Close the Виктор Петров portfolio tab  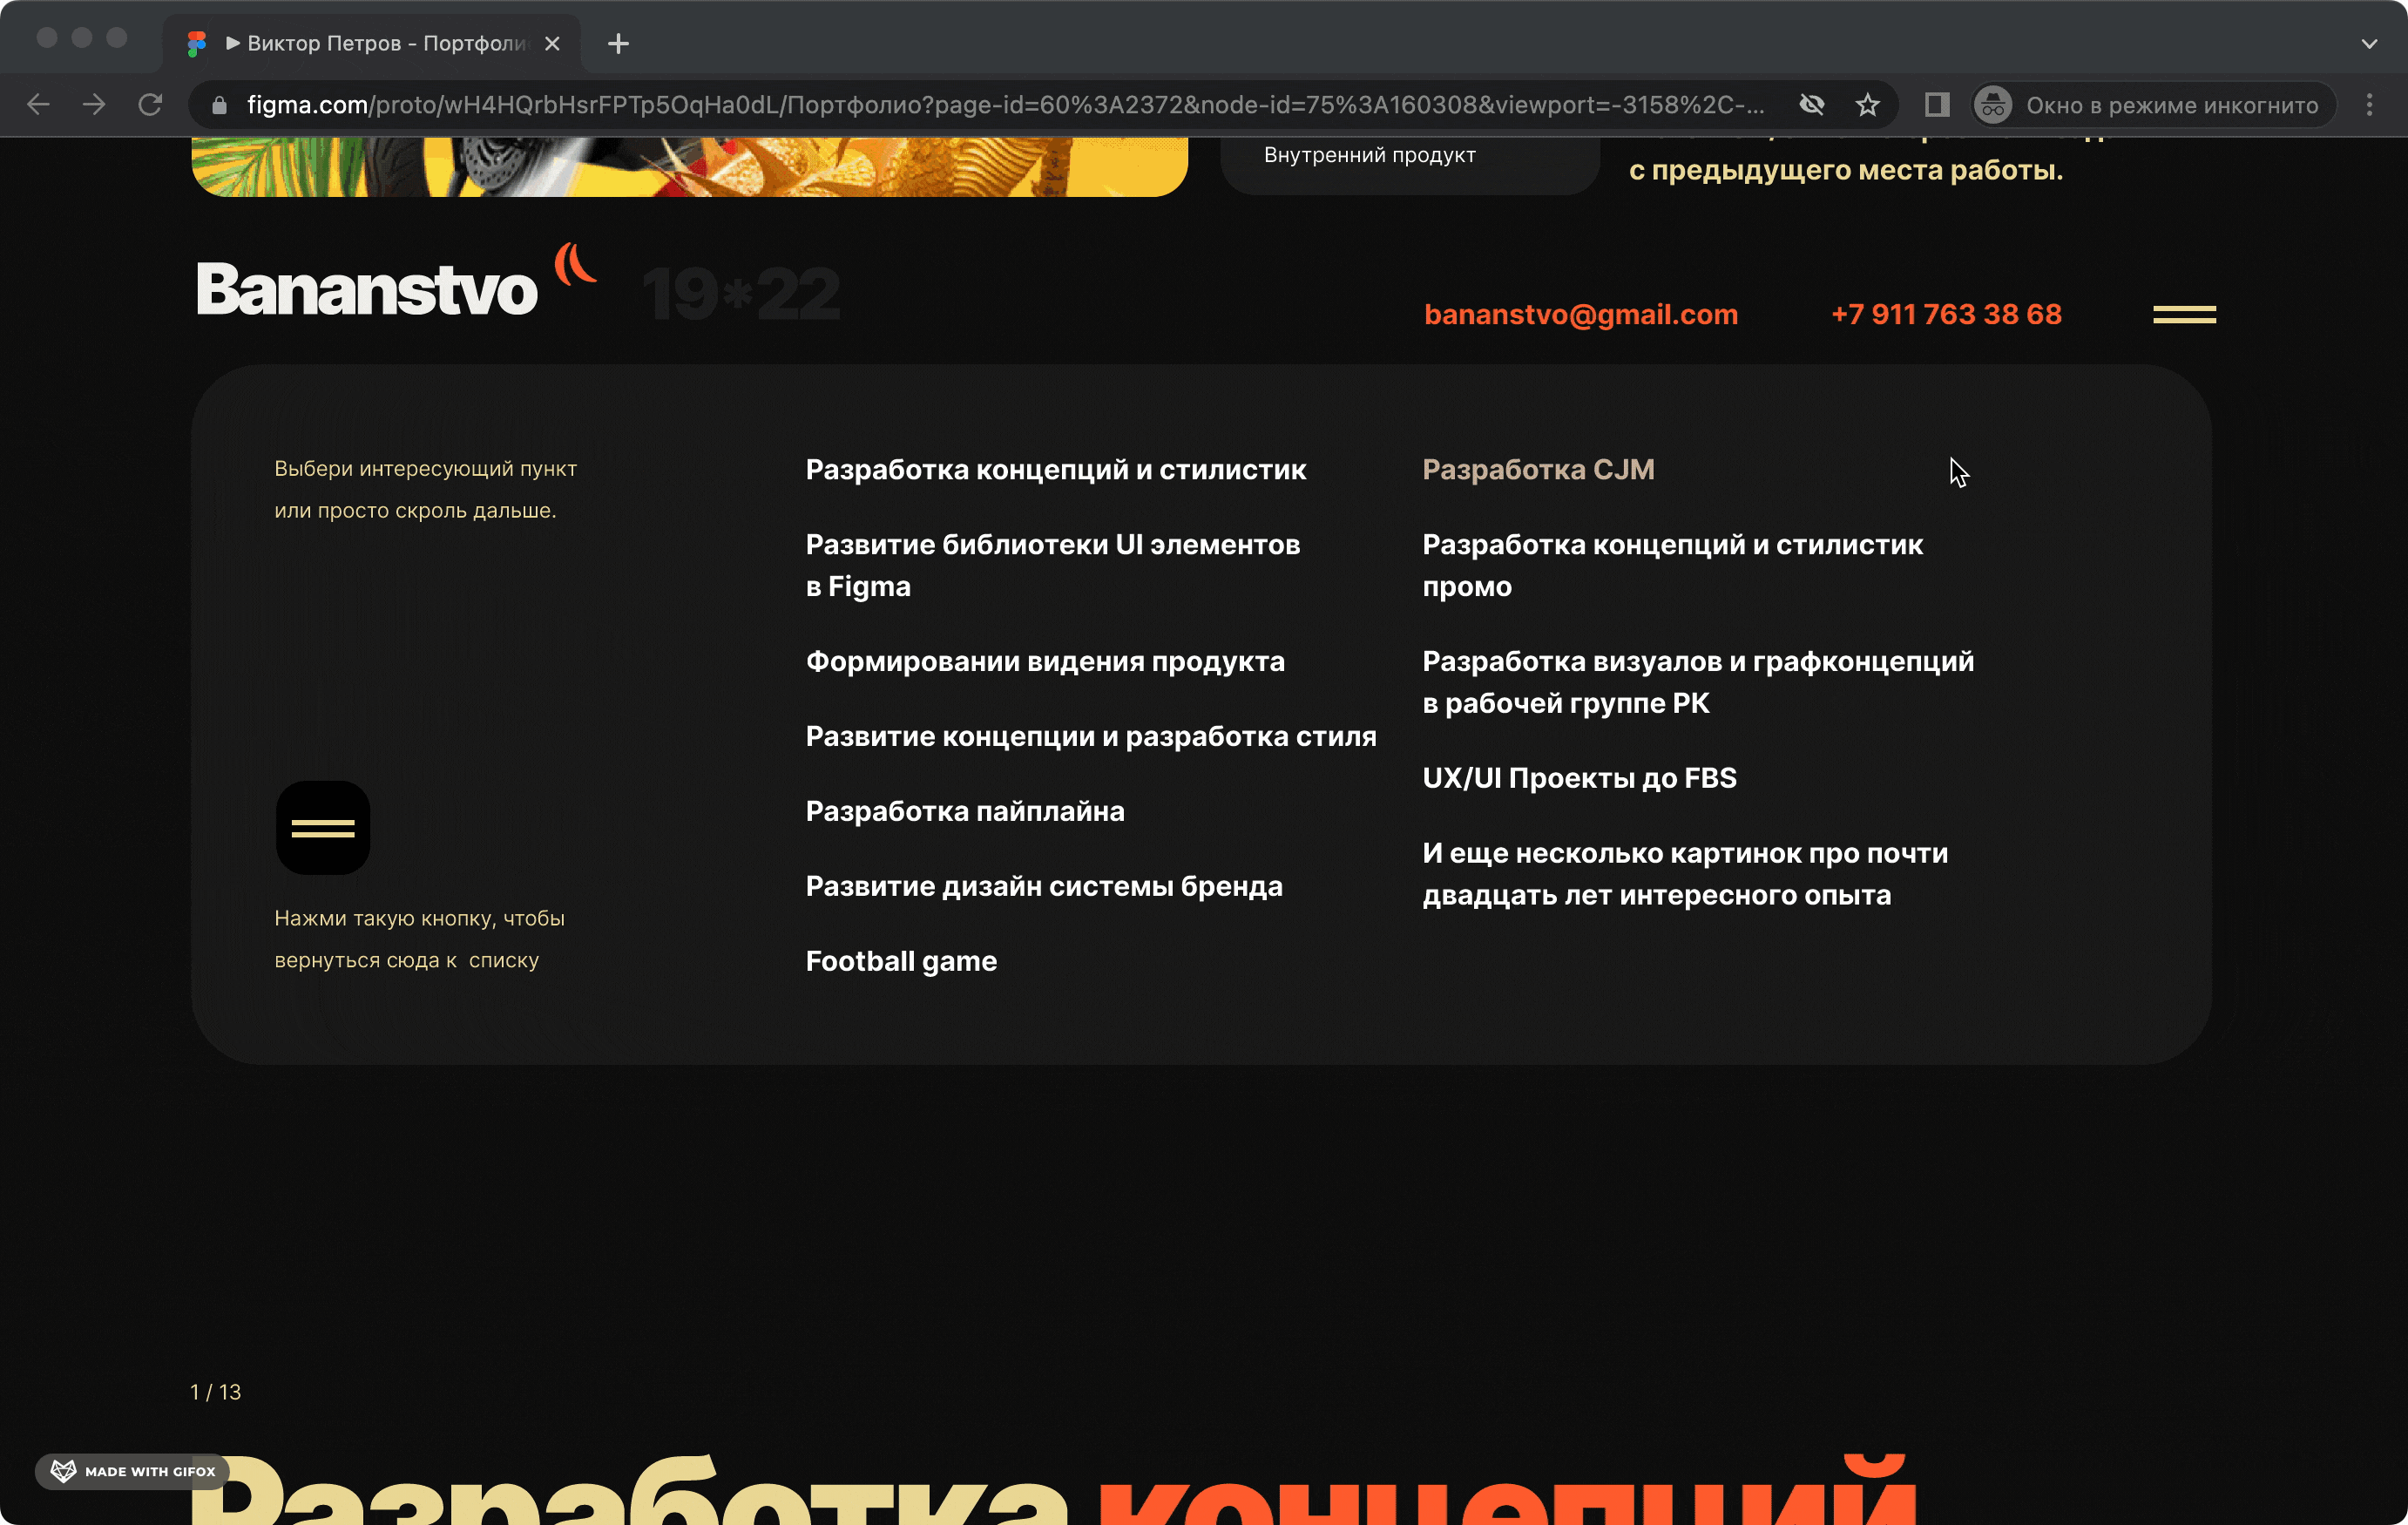[552, 44]
